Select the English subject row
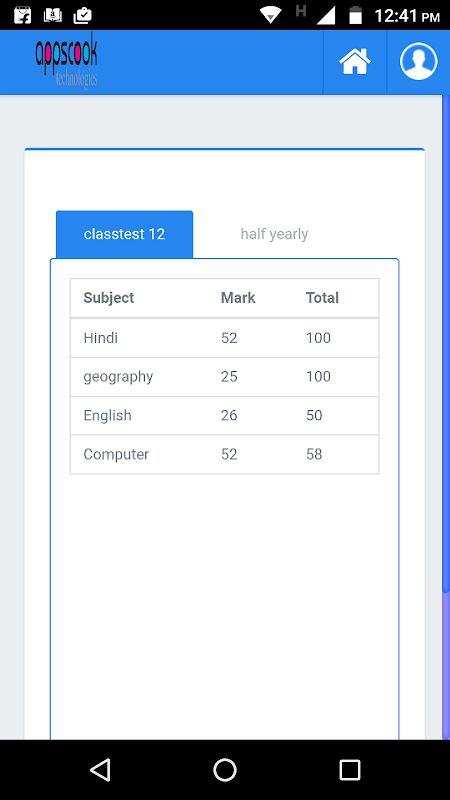This screenshot has height=800, width=450. pyautogui.click(x=224, y=415)
